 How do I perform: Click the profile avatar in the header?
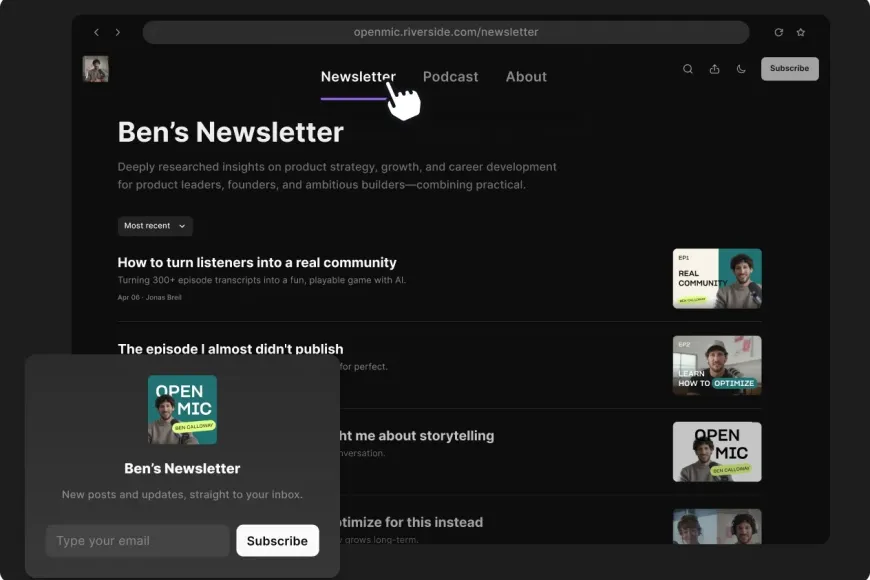tap(95, 69)
